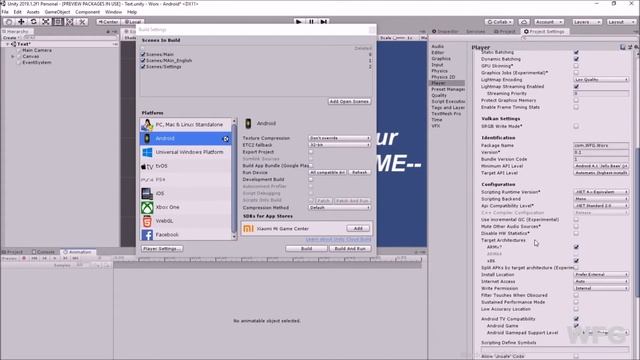The height and width of the screenshot is (360, 640).
Task: Open Player Settings from Build Settings
Action: (x=162, y=248)
